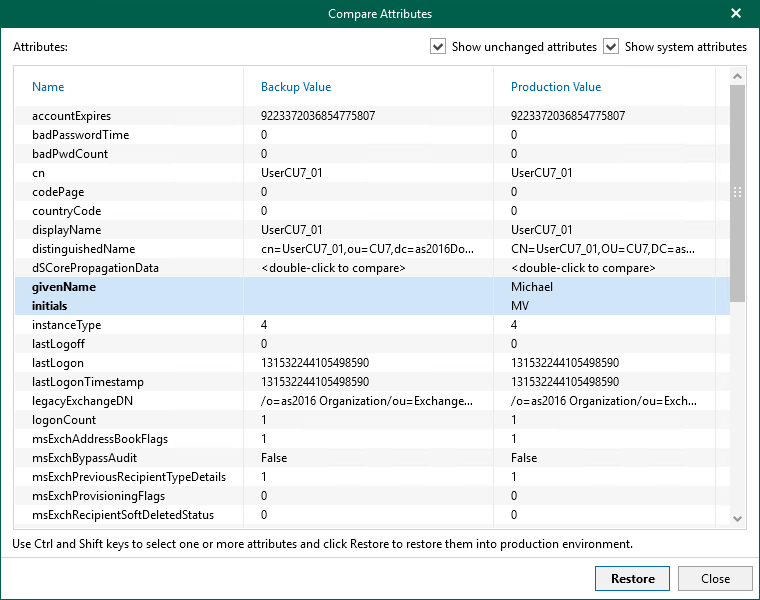Select the distinguishedName attribute row
Image resolution: width=760 pixels, height=600 pixels.
[x=83, y=249]
